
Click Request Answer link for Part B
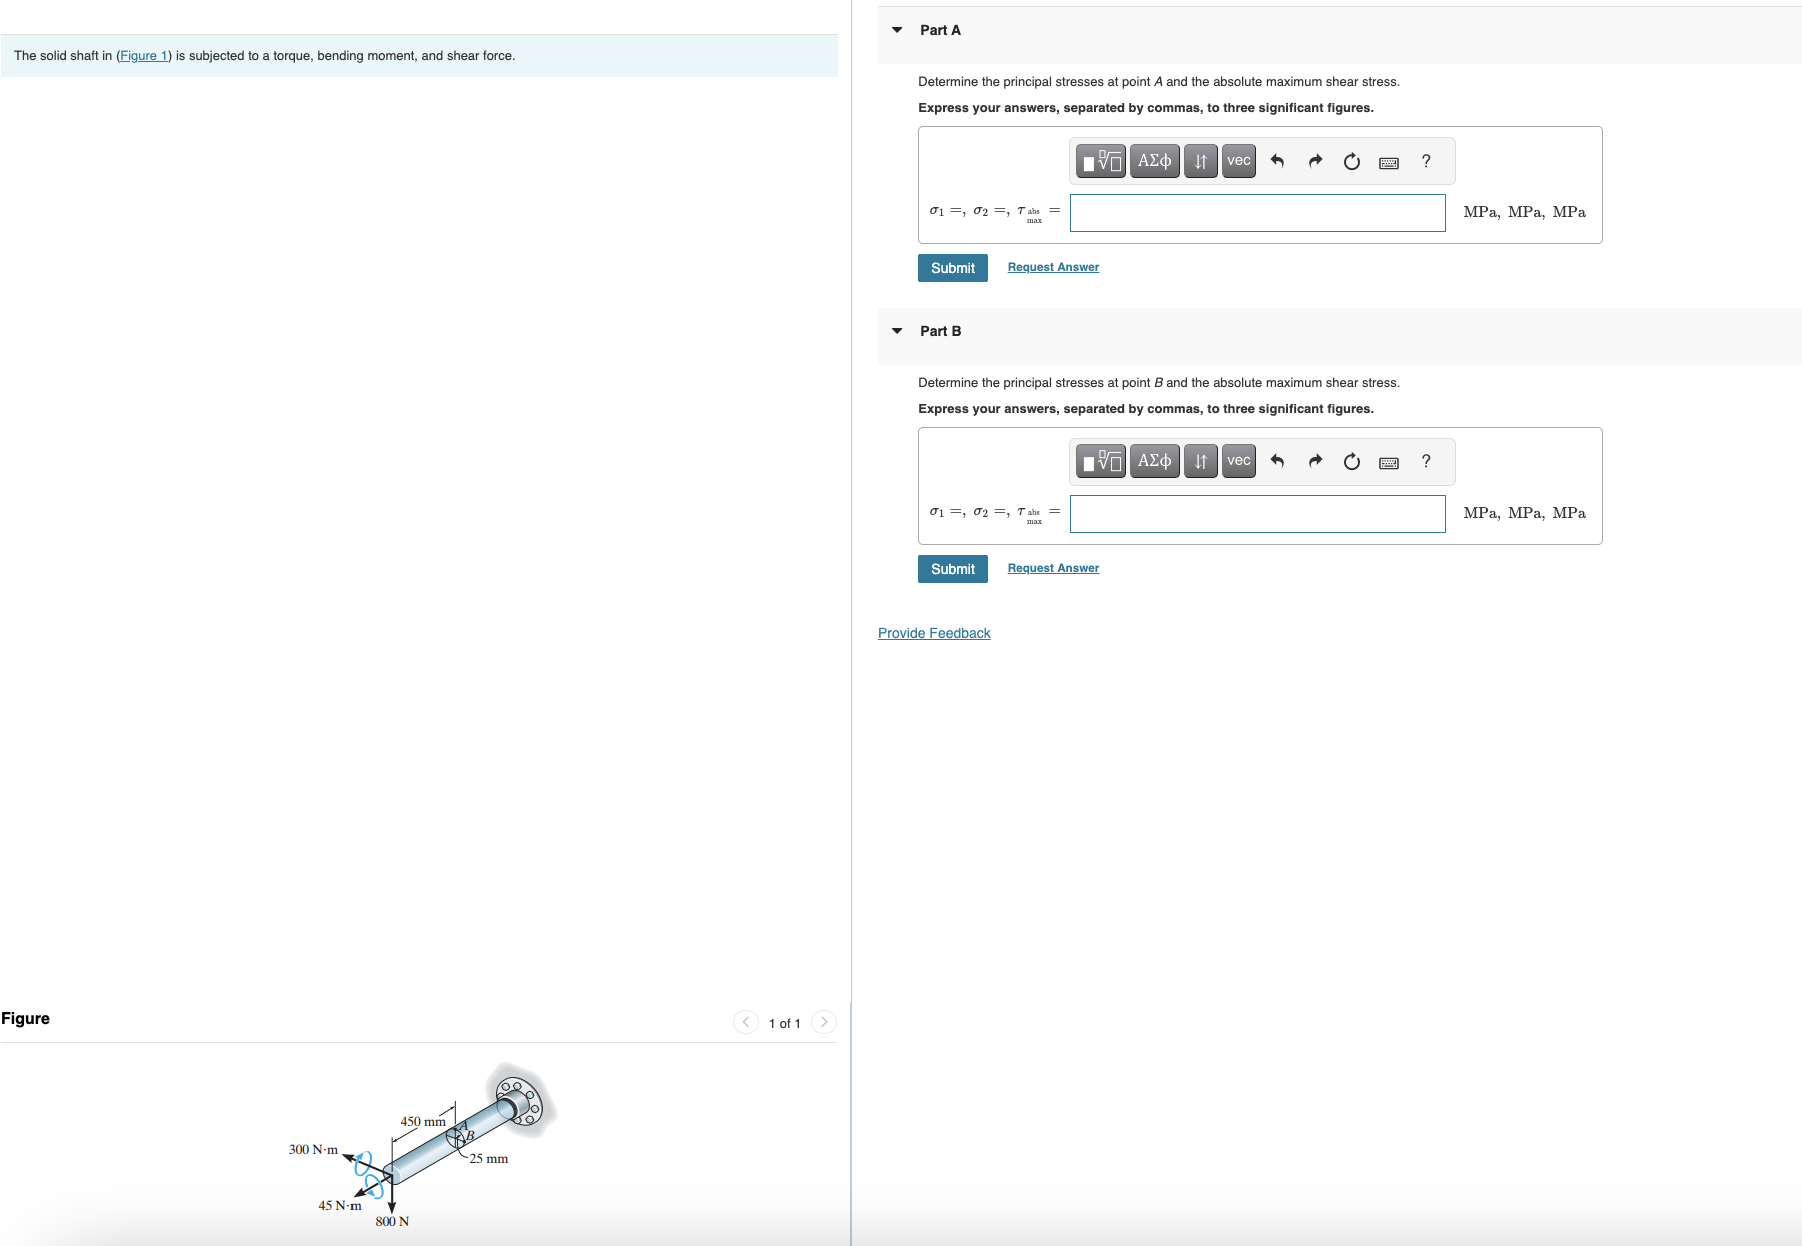(1053, 568)
